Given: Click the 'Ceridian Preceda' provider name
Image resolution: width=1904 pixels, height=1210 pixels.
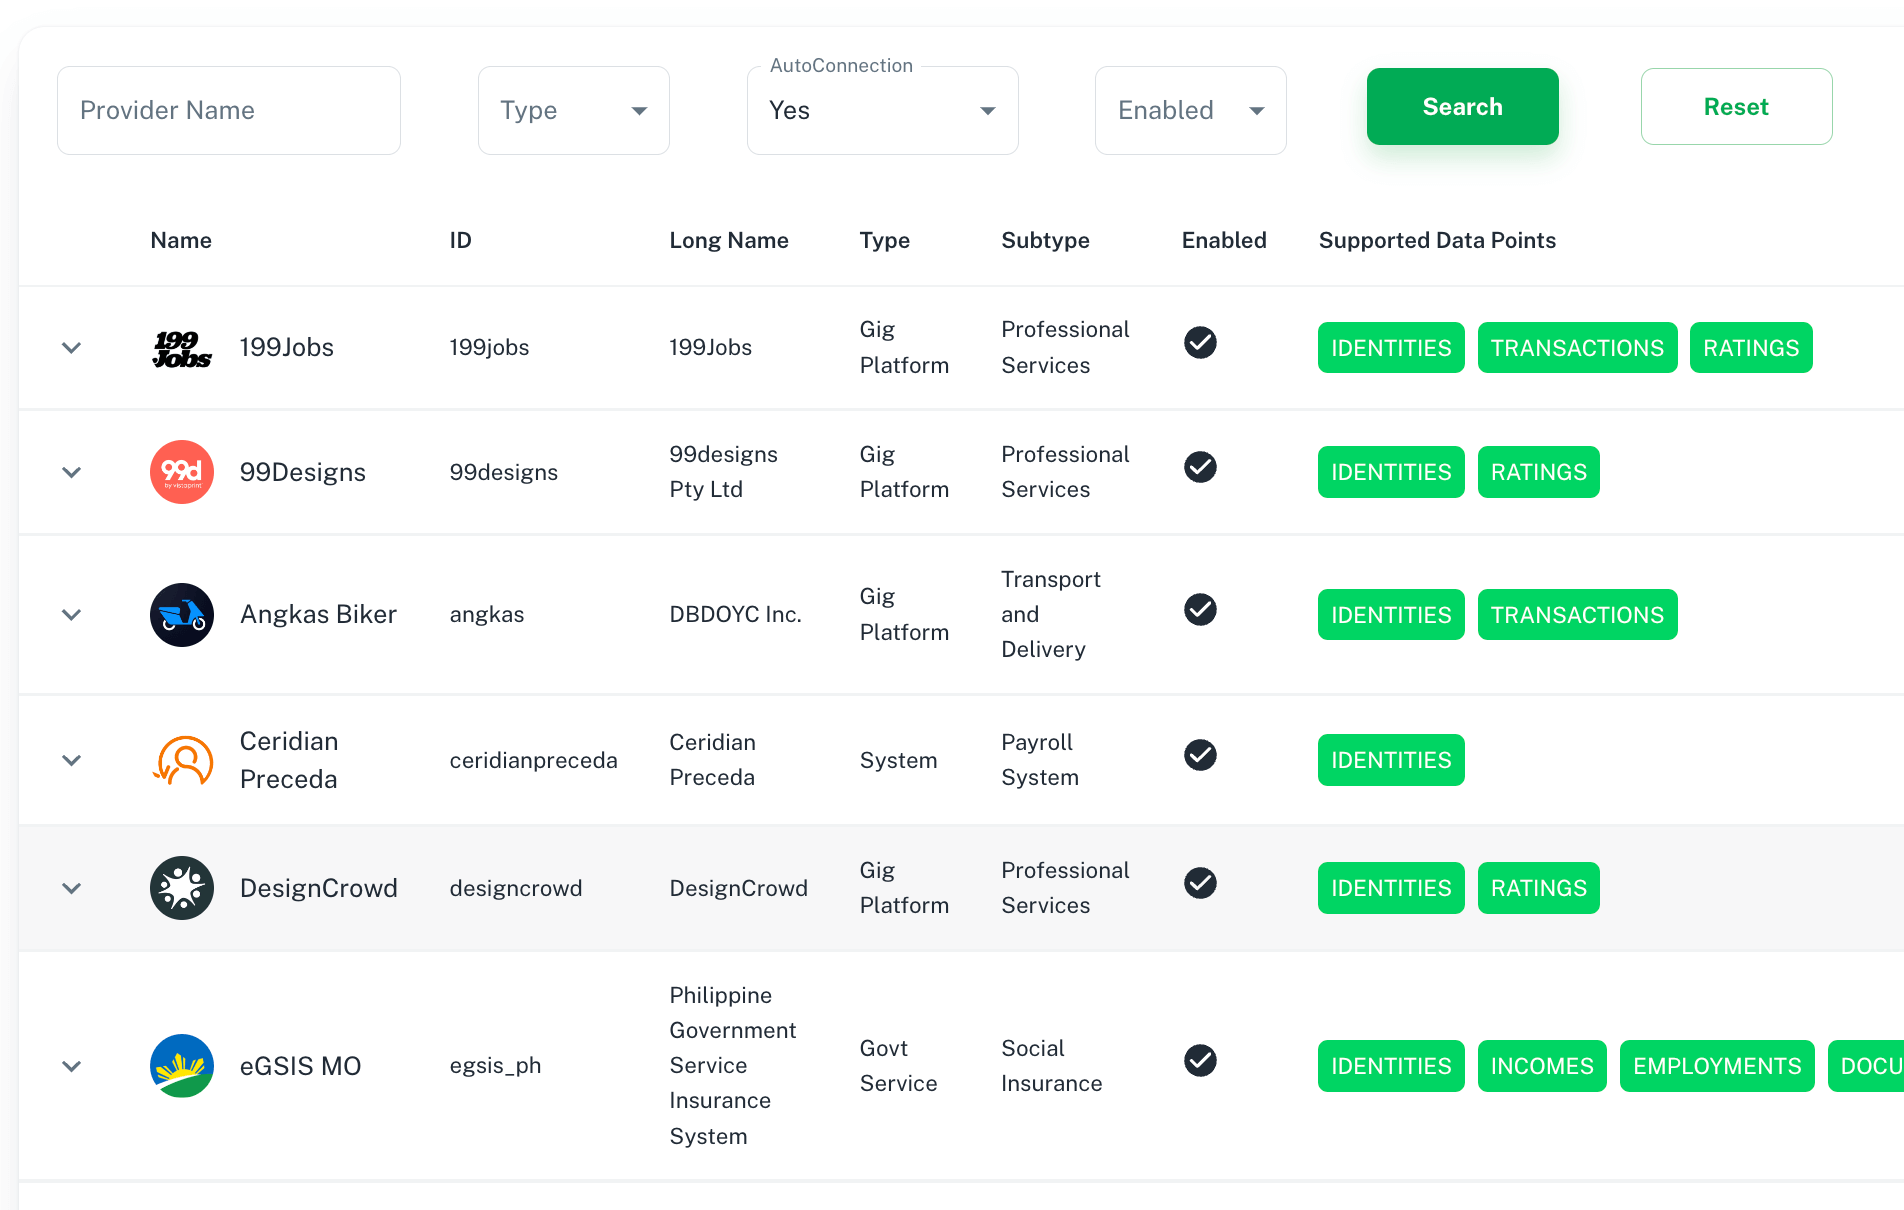Looking at the screenshot, I should [x=289, y=760].
